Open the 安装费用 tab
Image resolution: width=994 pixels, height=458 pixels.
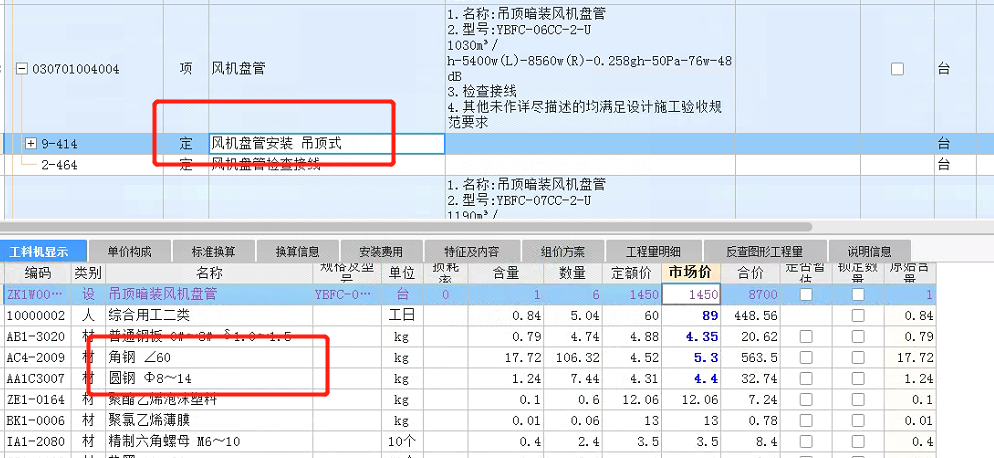[381, 252]
